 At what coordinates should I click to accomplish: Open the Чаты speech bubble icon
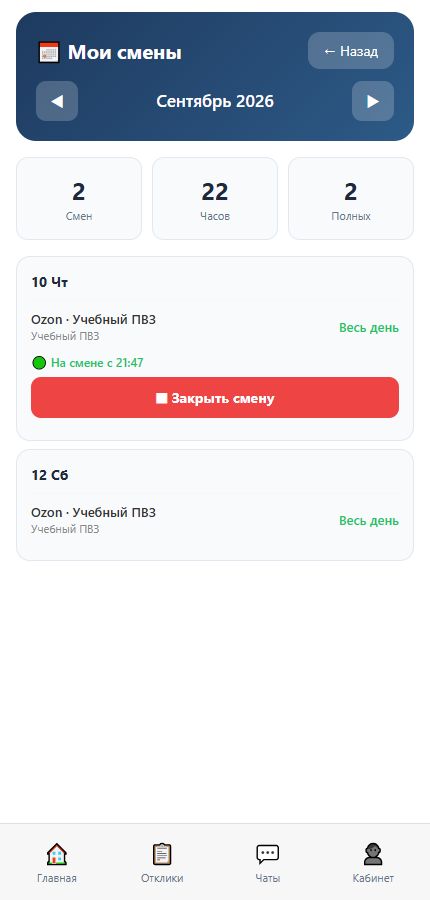tap(268, 854)
